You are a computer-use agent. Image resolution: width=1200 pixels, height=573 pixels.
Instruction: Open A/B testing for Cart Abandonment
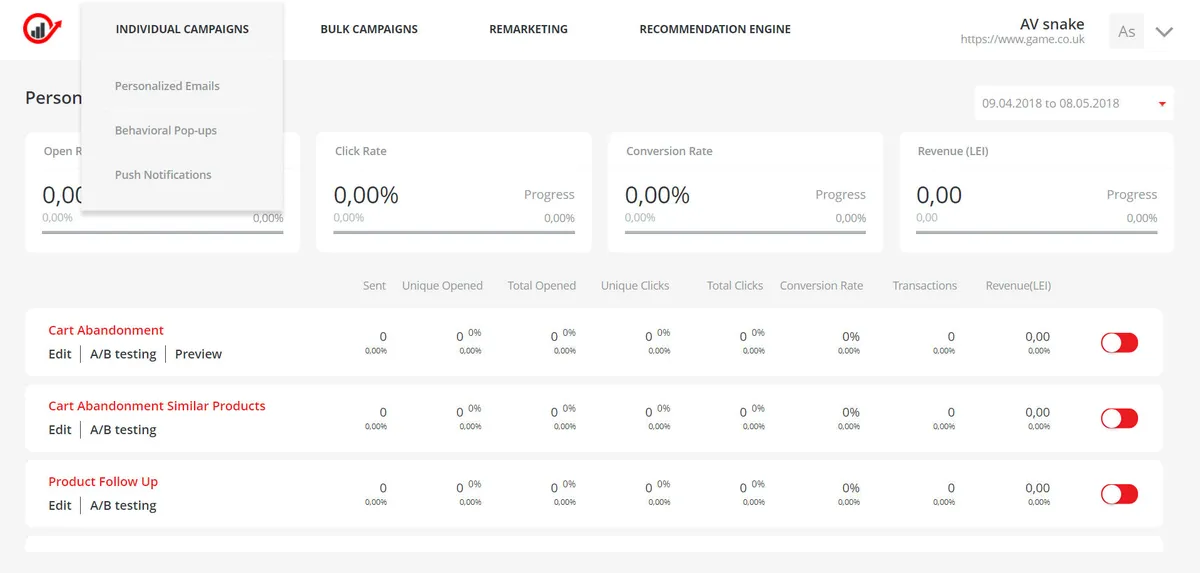tap(123, 354)
